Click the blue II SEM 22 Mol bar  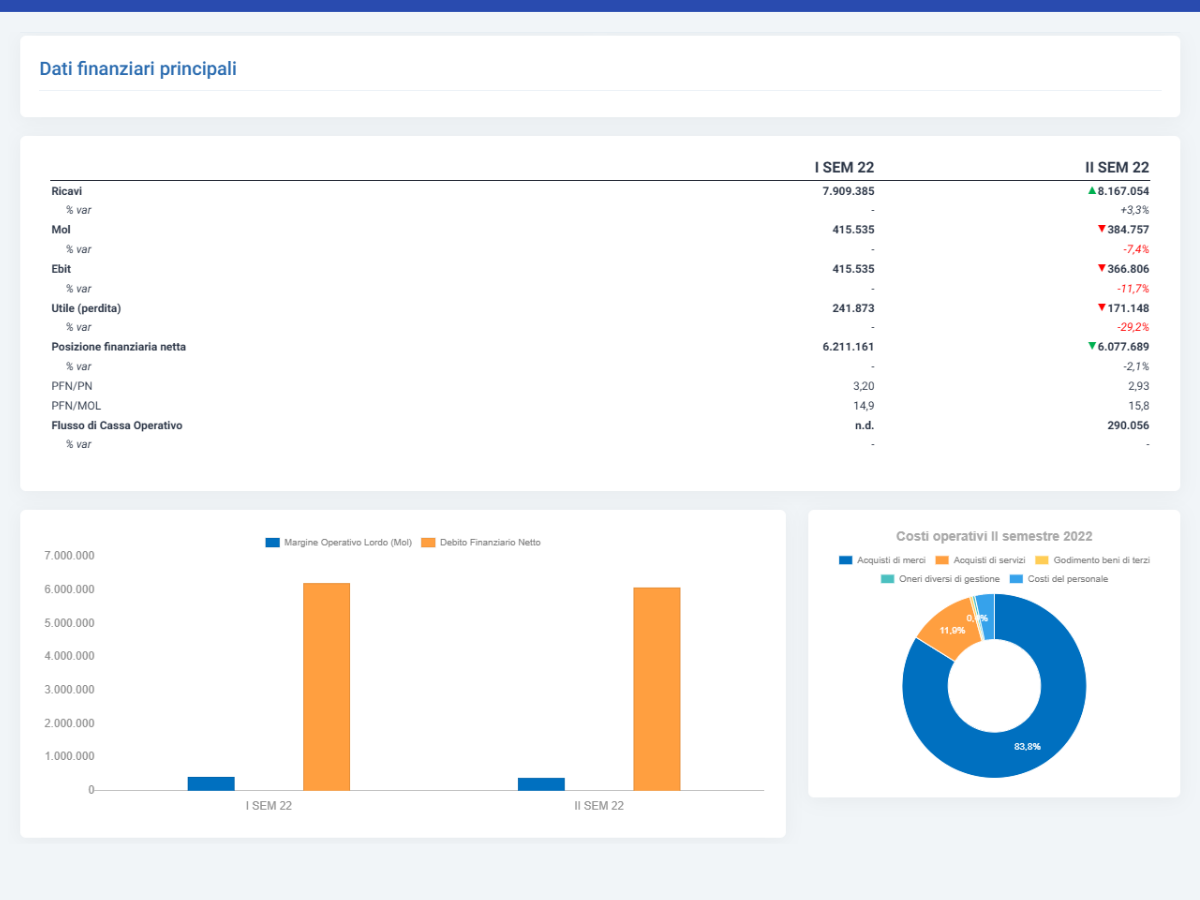[541, 784]
